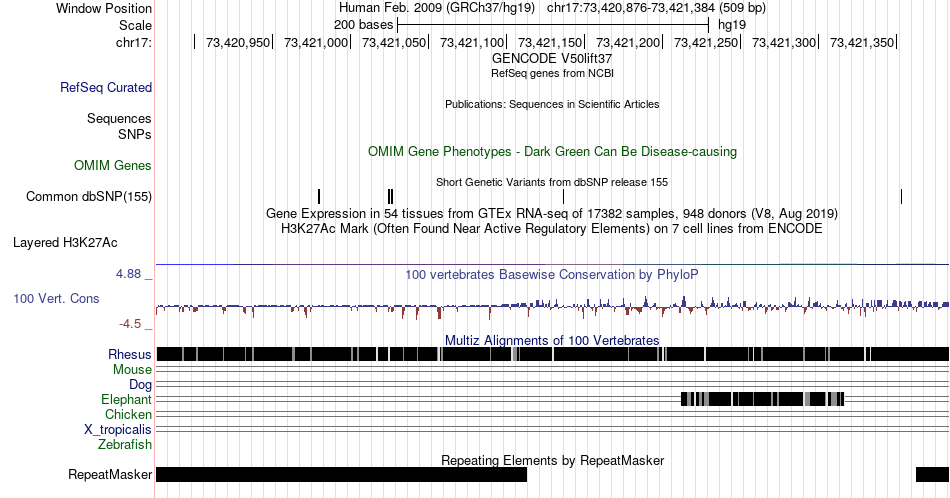Viewport: 950px width, 498px height.
Task: Select the Mouse alignment label
Action: (x=132, y=370)
